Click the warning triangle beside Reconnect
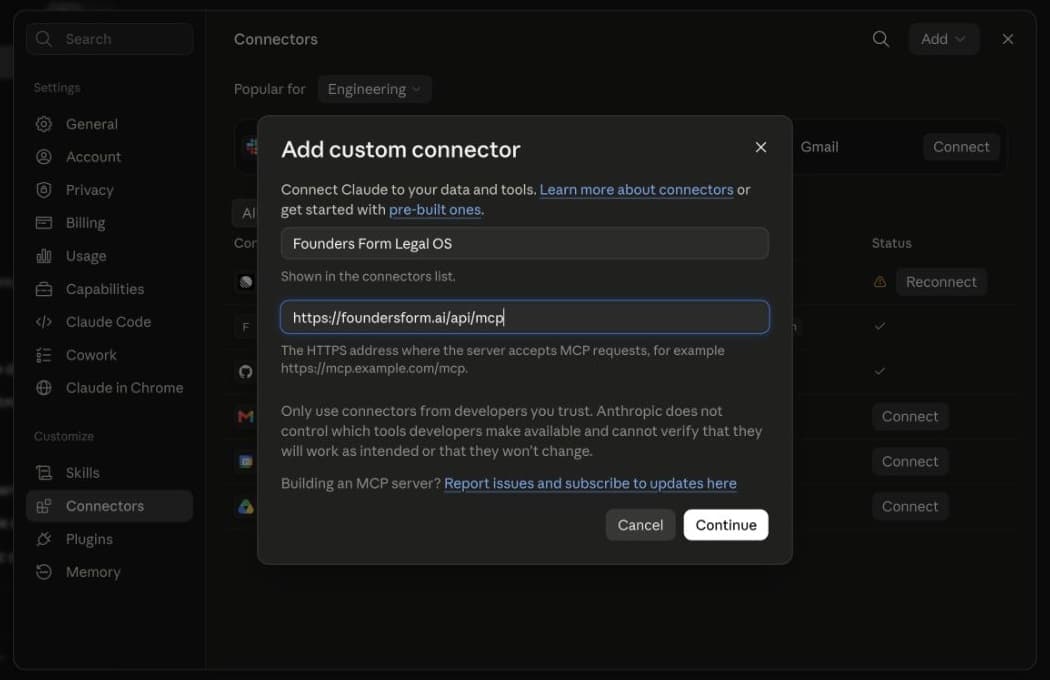This screenshot has width=1050, height=680. [x=880, y=282]
